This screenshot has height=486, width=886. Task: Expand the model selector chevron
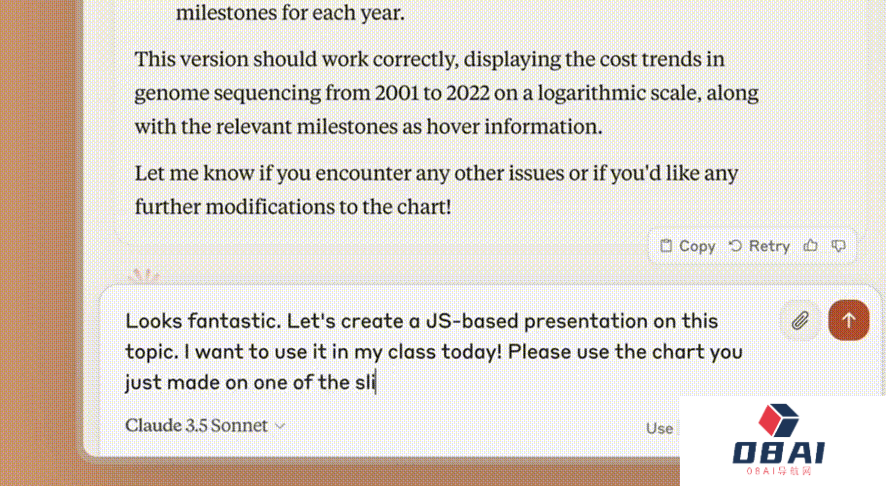point(280,426)
